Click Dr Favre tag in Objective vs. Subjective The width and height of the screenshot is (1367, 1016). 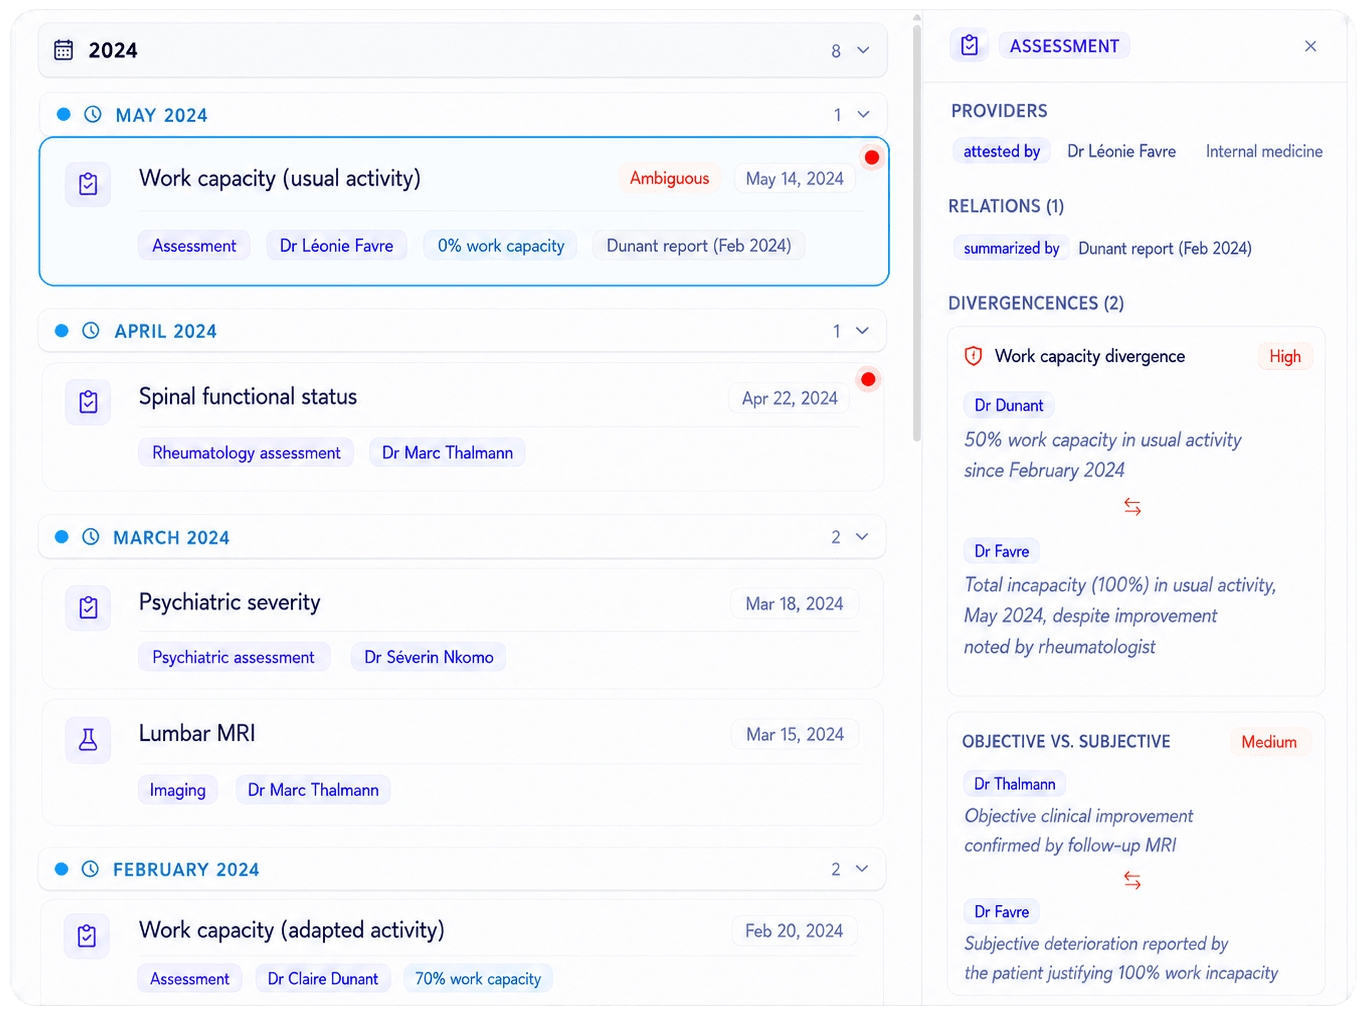click(1002, 912)
